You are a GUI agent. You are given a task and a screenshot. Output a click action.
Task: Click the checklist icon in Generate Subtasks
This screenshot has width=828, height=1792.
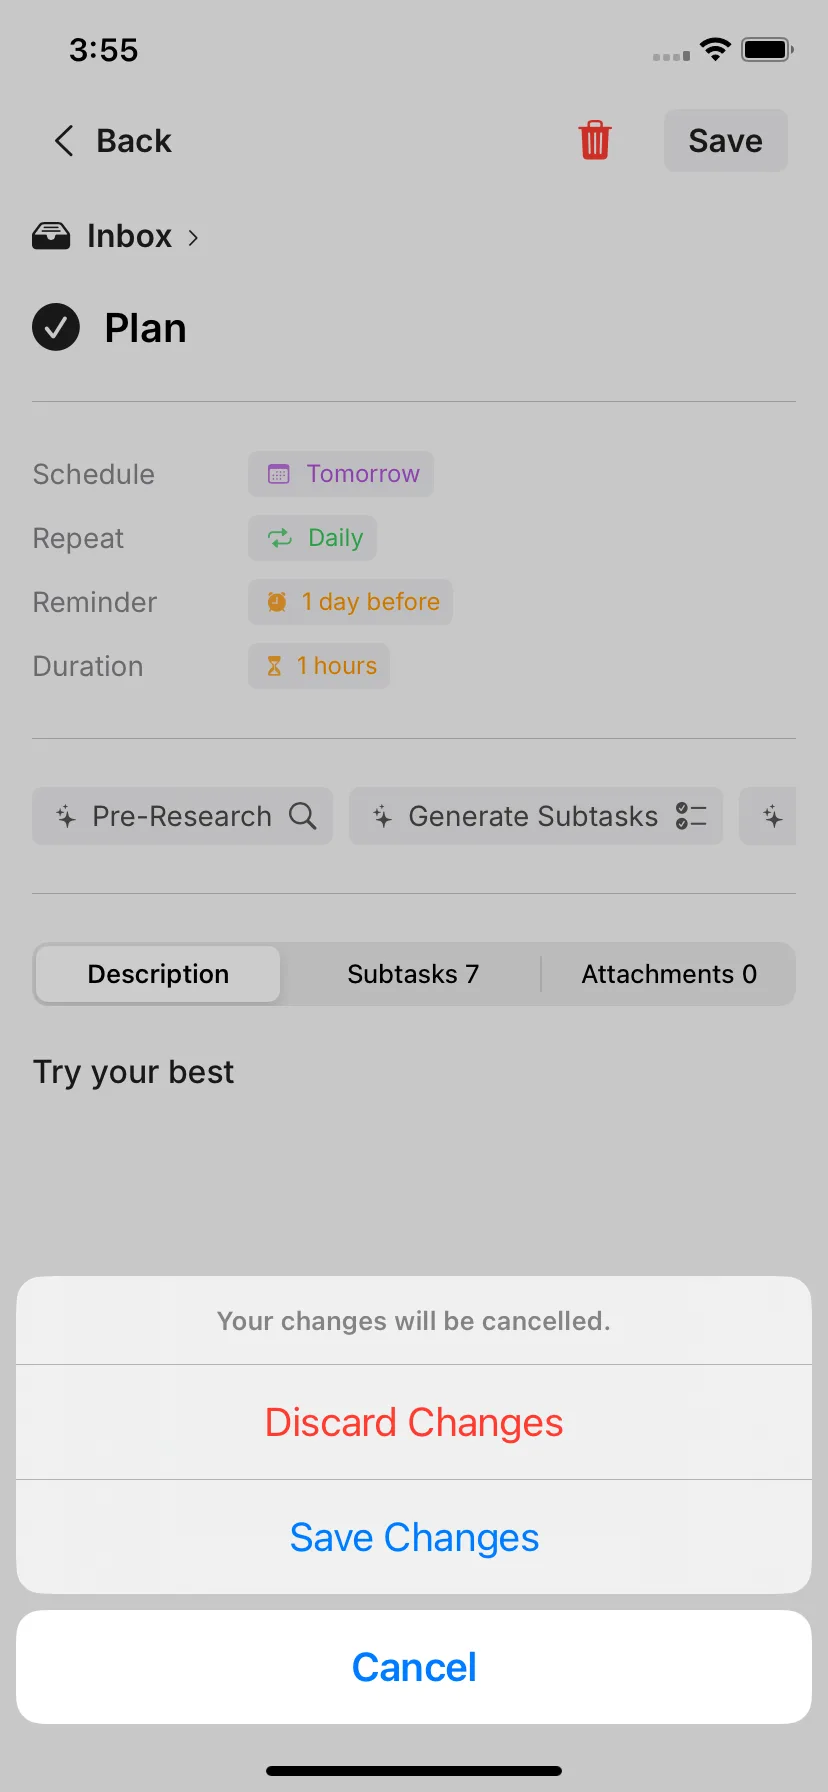pos(691,816)
